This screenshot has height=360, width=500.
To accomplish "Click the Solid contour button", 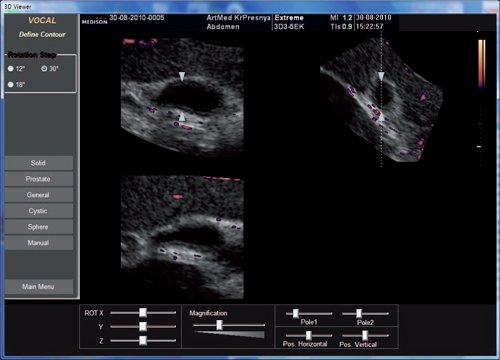I will pyautogui.click(x=39, y=163).
